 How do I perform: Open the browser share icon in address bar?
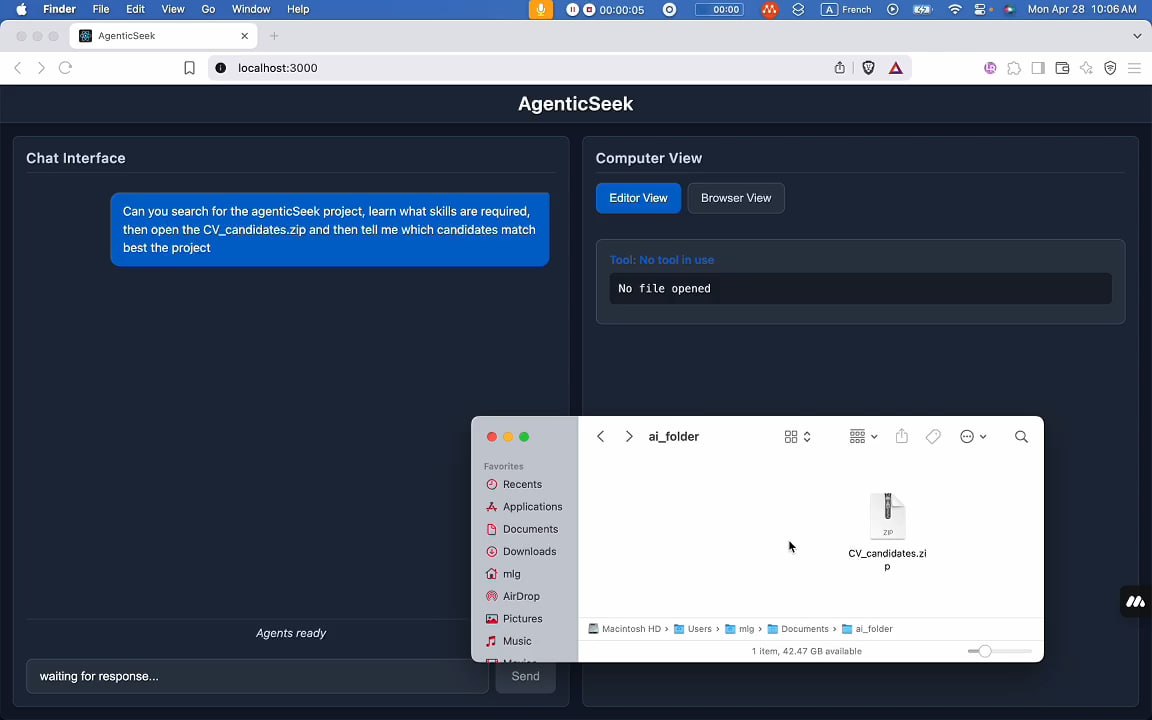coord(840,68)
